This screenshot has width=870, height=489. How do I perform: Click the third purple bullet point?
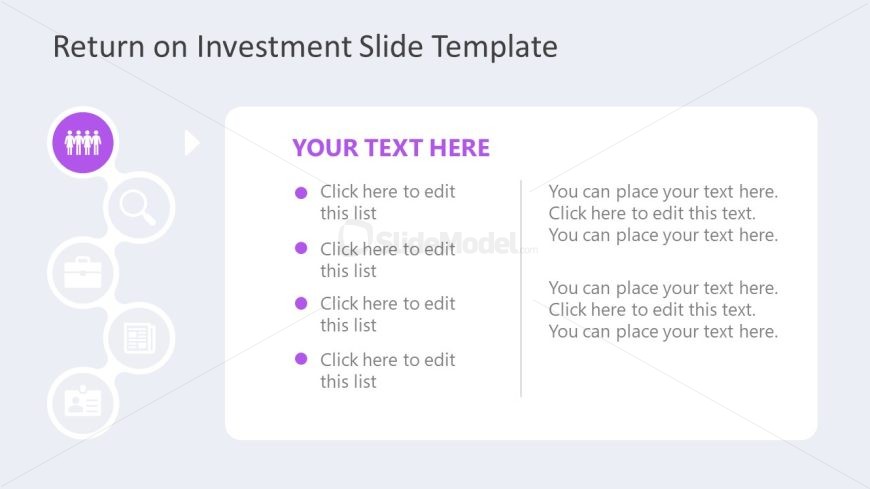(x=301, y=303)
